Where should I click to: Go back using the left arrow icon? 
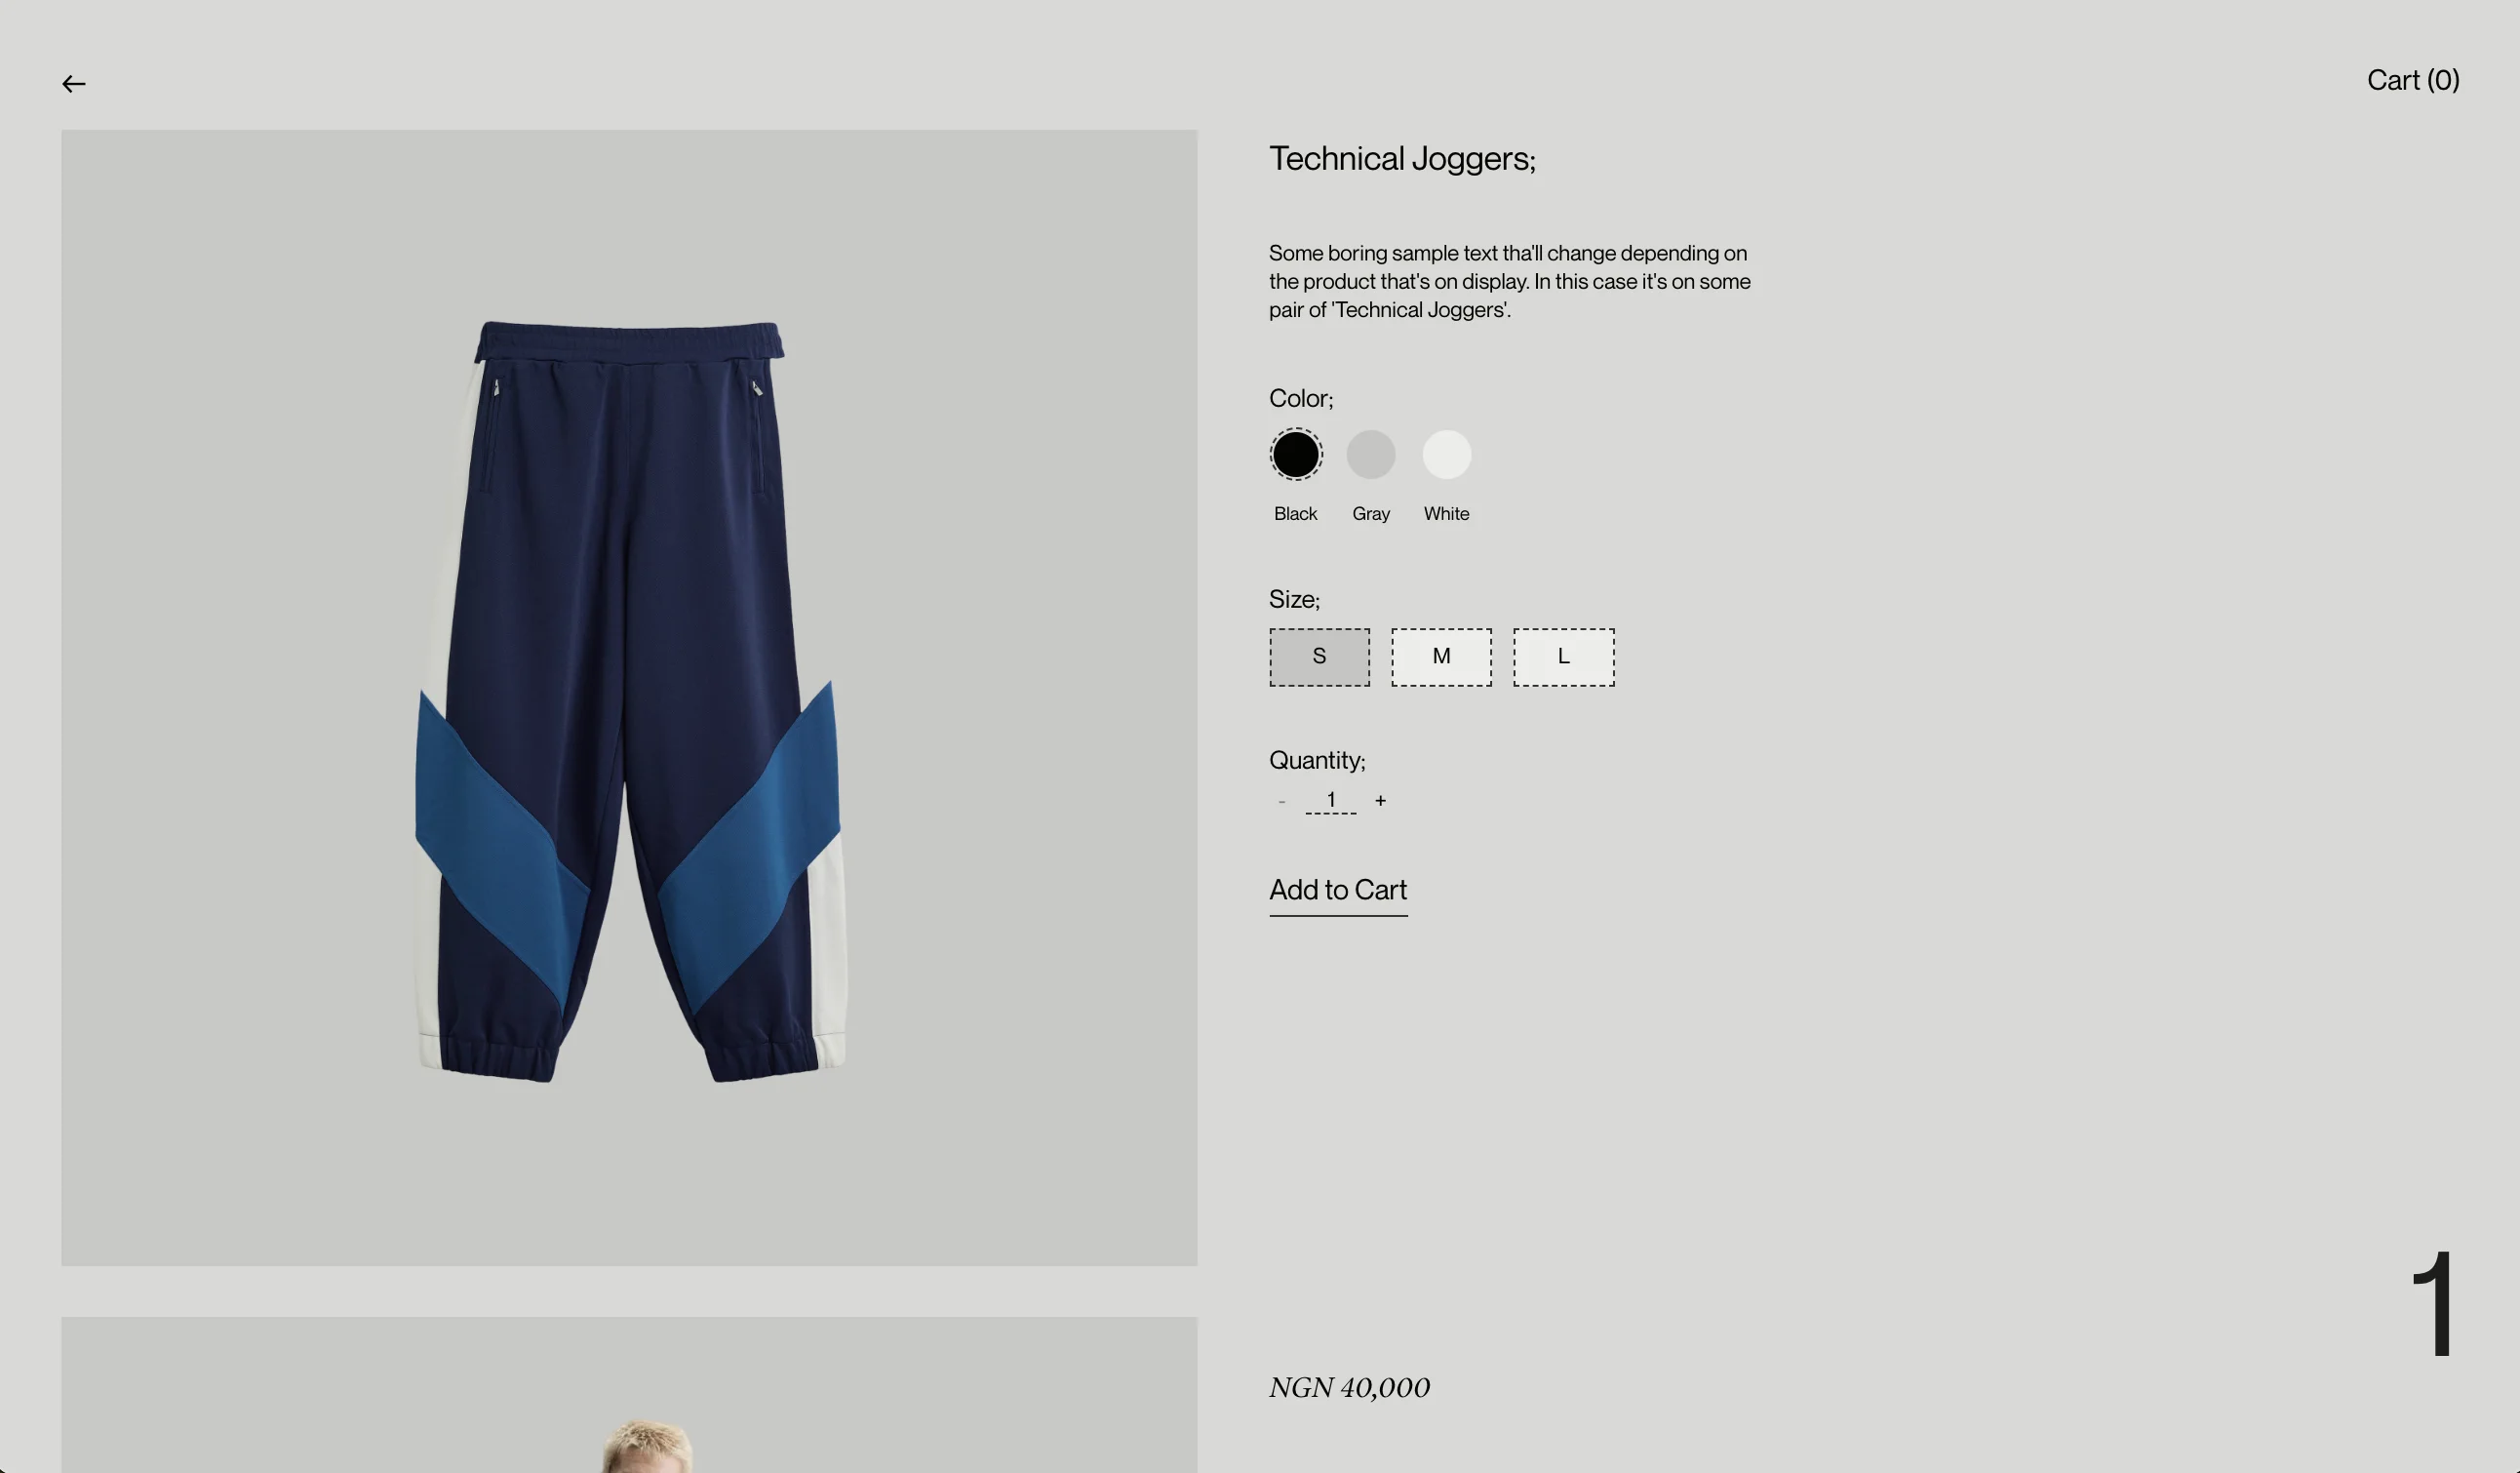[x=74, y=84]
